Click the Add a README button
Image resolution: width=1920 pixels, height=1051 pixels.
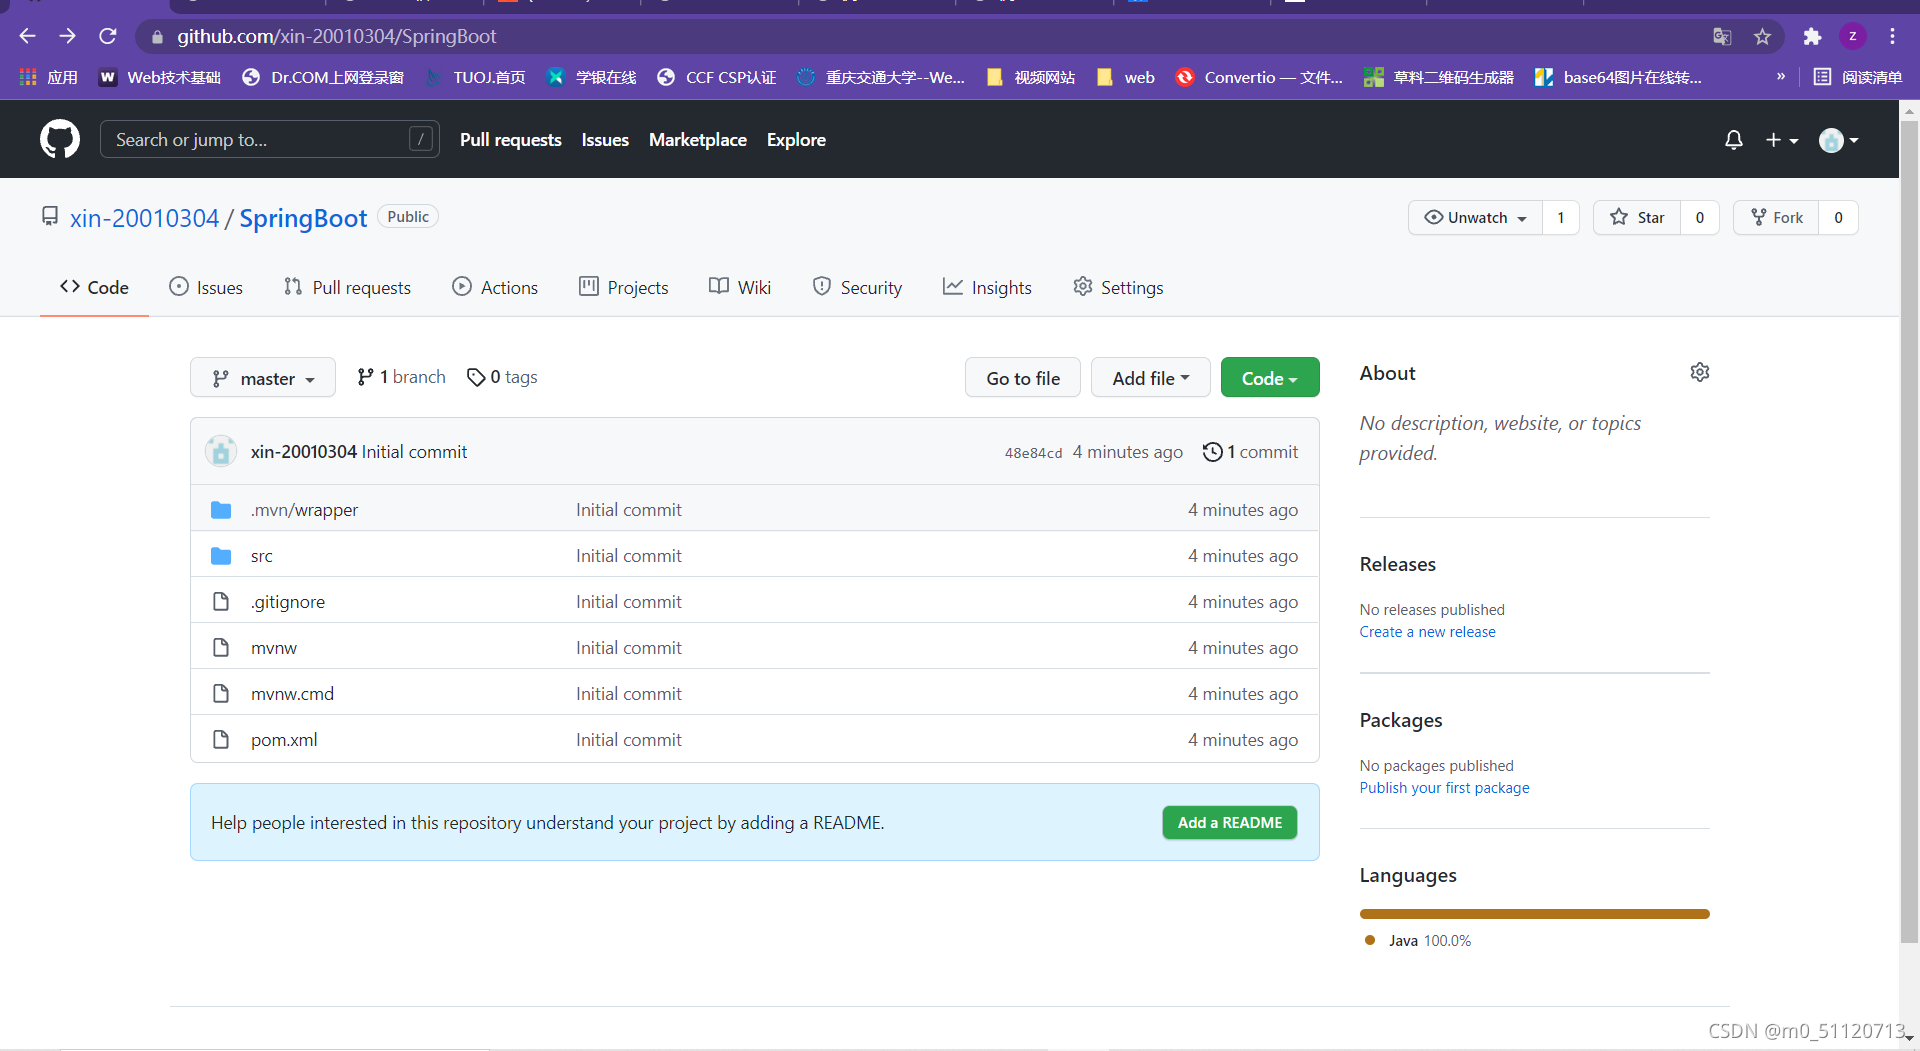[x=1230, y=822]
